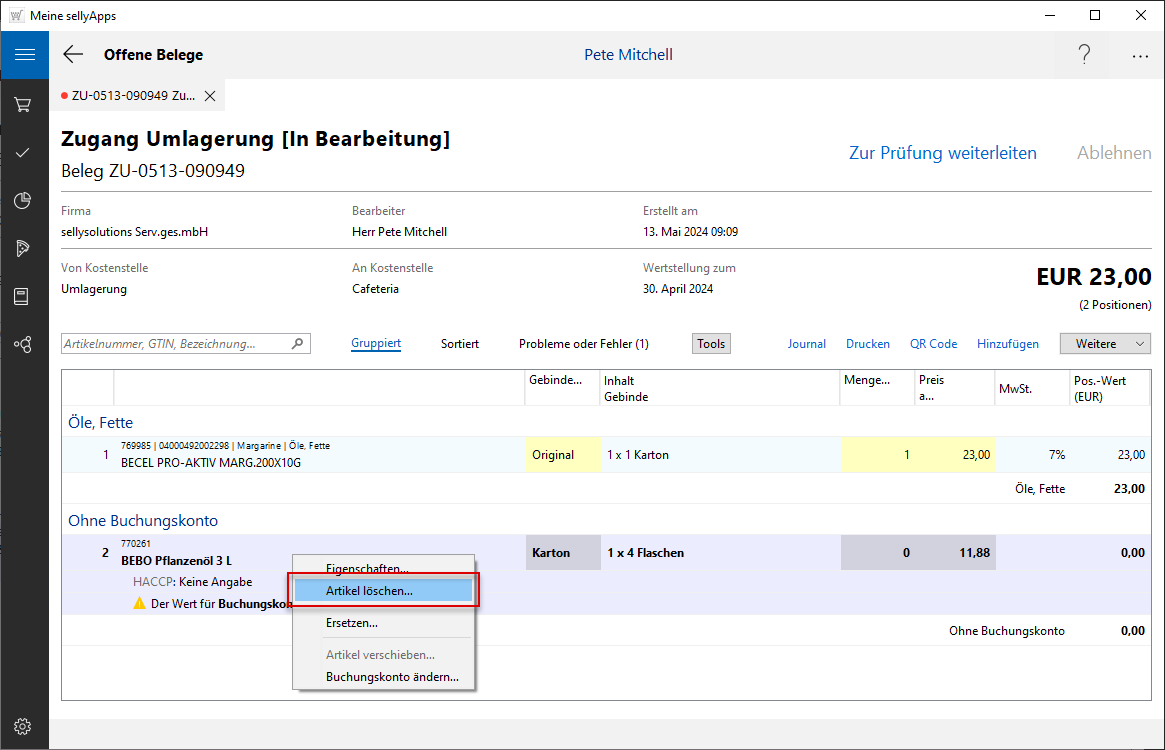Open the three-dots more options menu

click(1140, 56)
